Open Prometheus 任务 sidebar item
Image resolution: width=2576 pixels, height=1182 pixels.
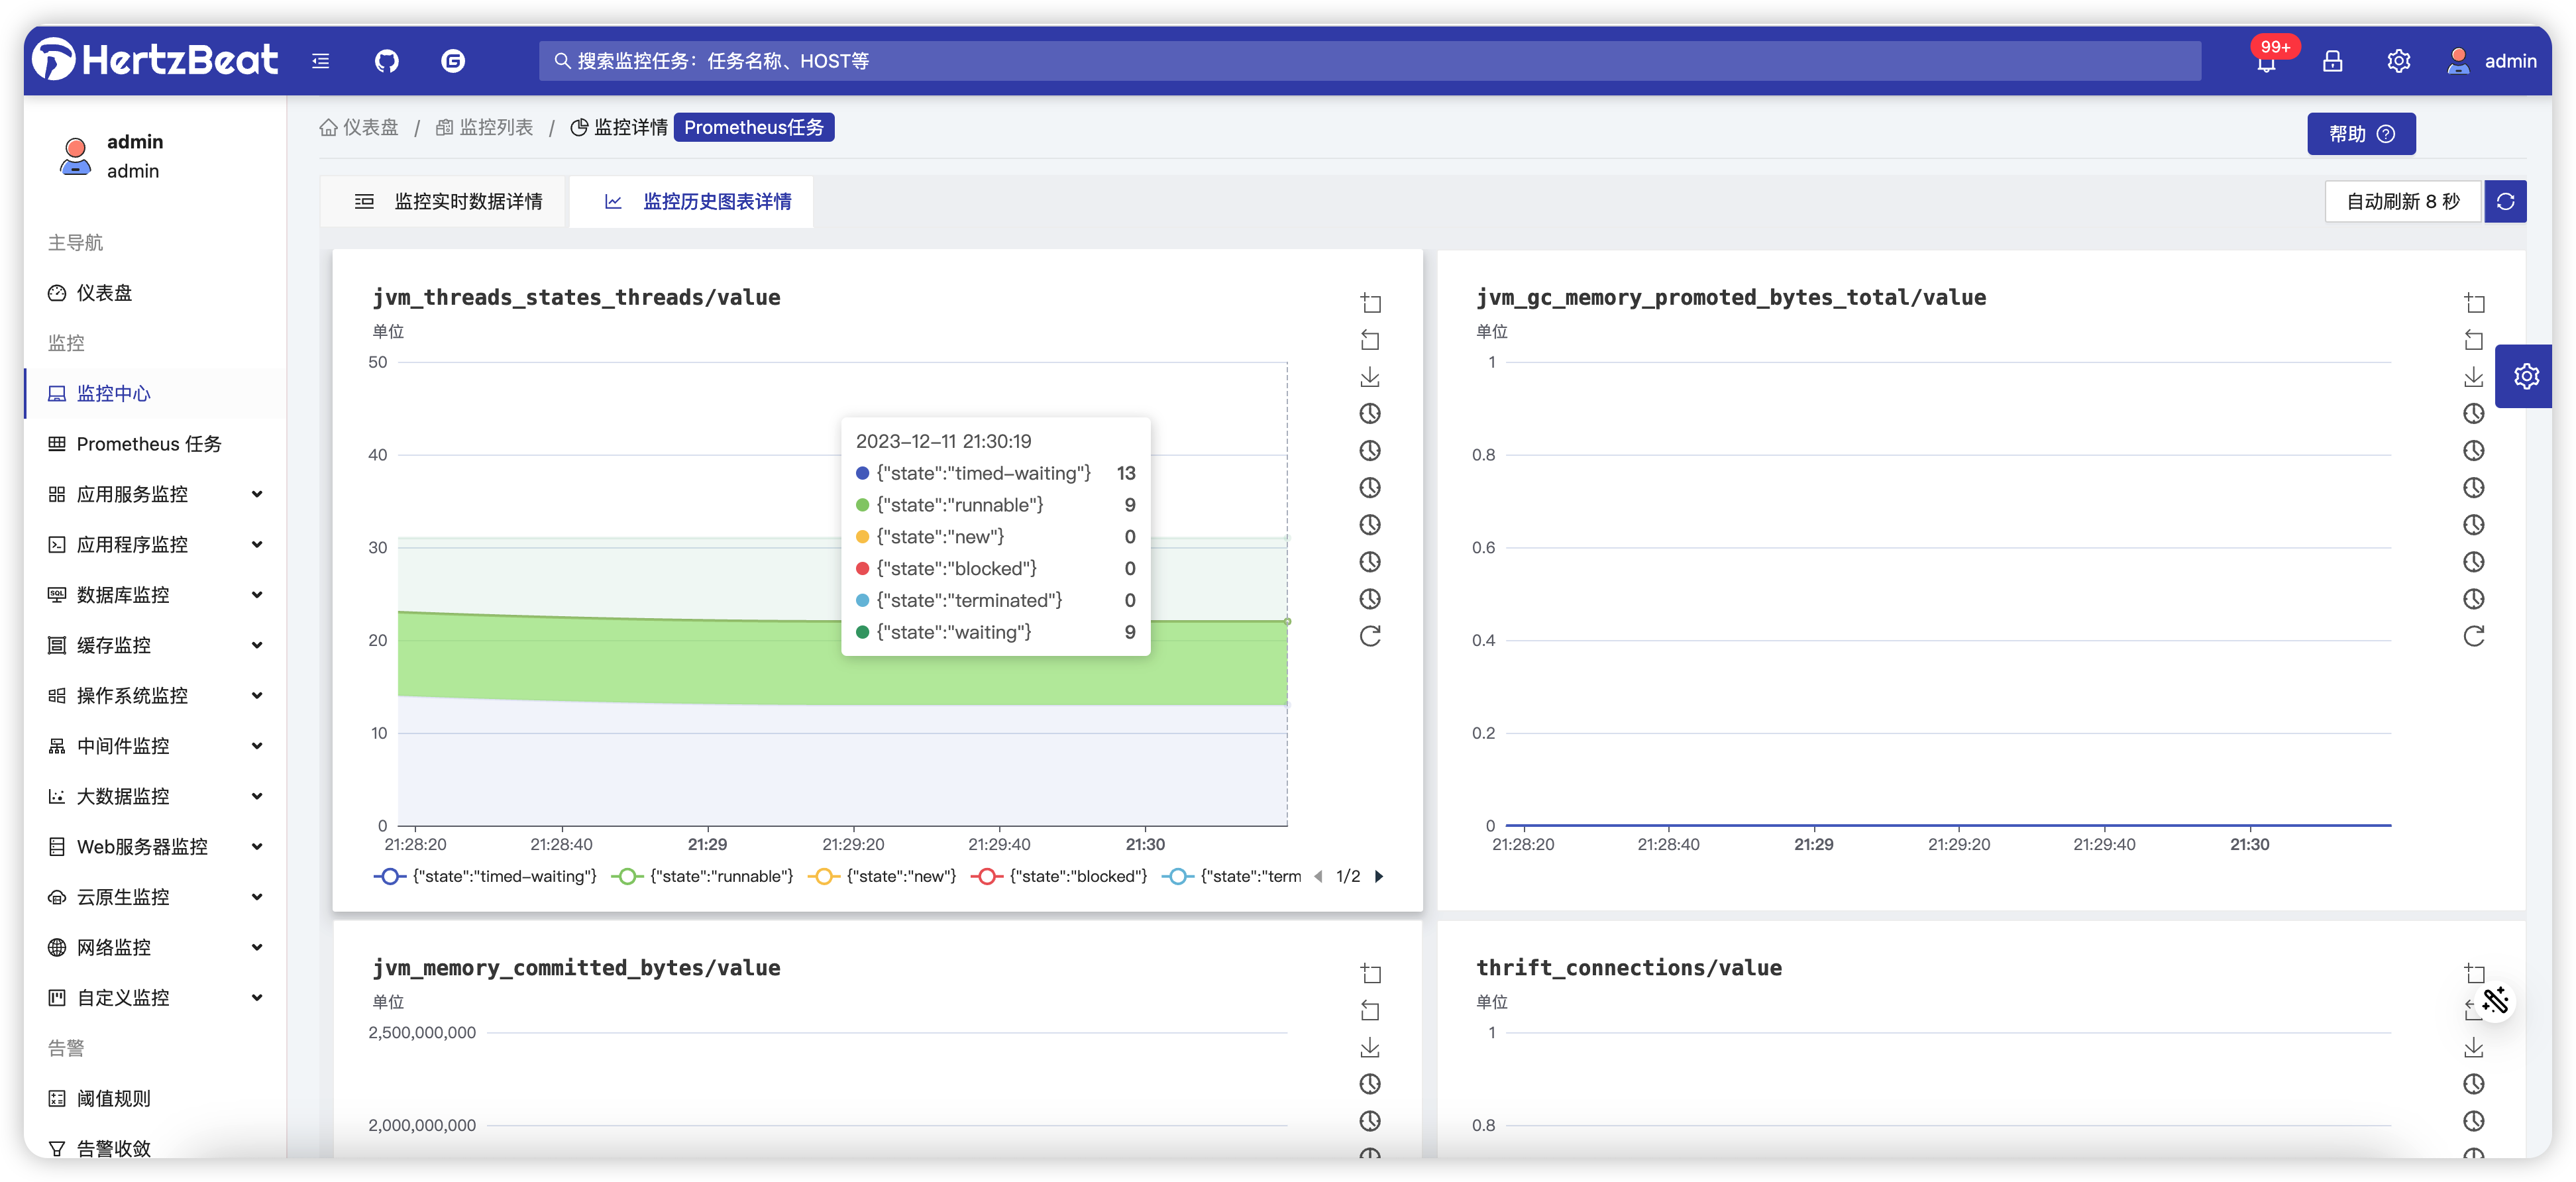[148, 444]
